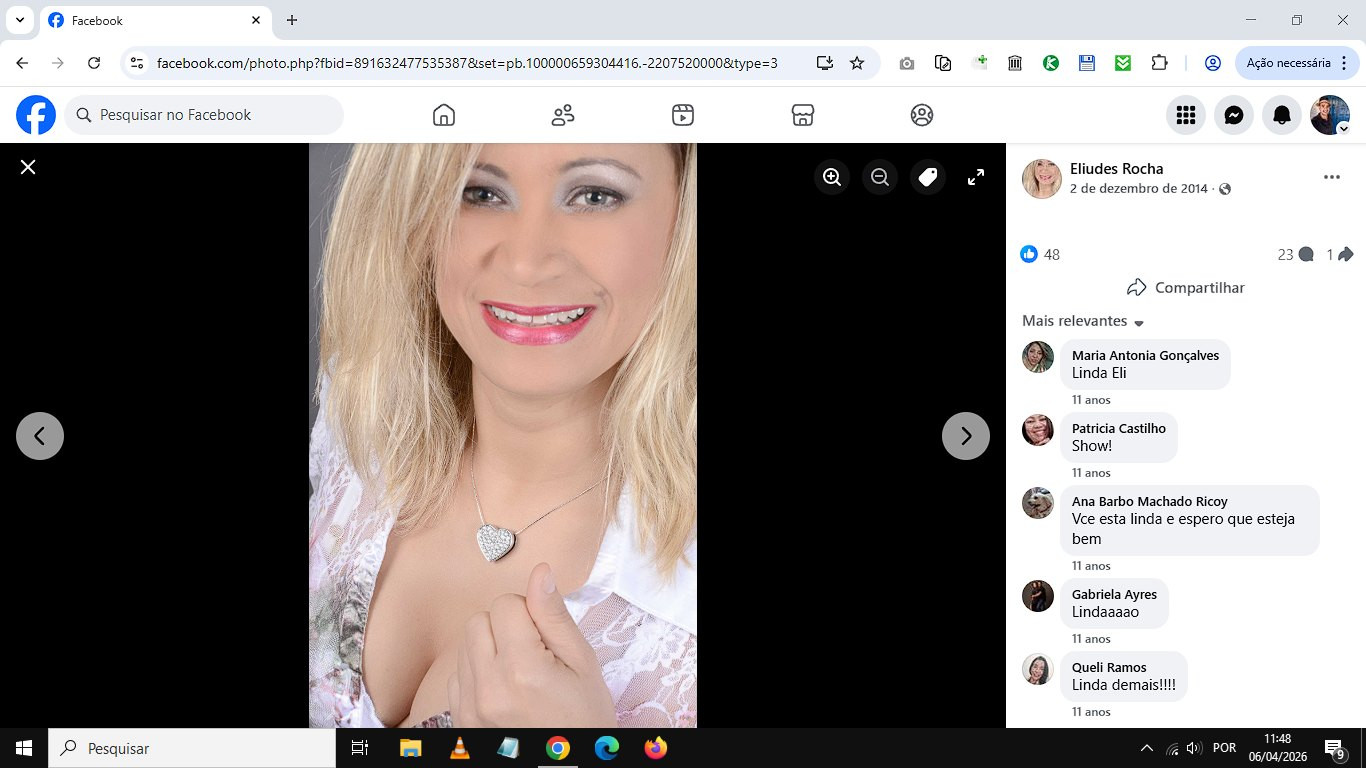This screenshot has height=768, width=1366.
Task: Go to the next photo
Action: (965, 436)
